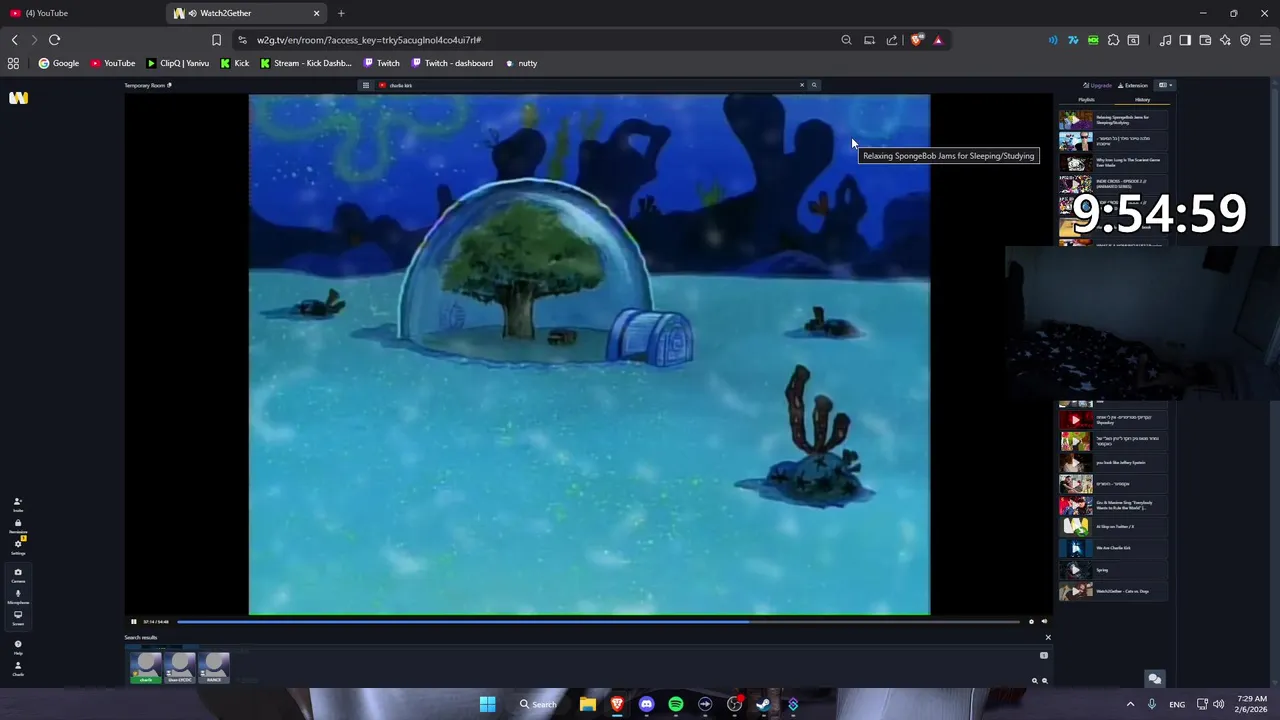Open the system volume tray icon

pyautogui.click(x=1218, y=704)
